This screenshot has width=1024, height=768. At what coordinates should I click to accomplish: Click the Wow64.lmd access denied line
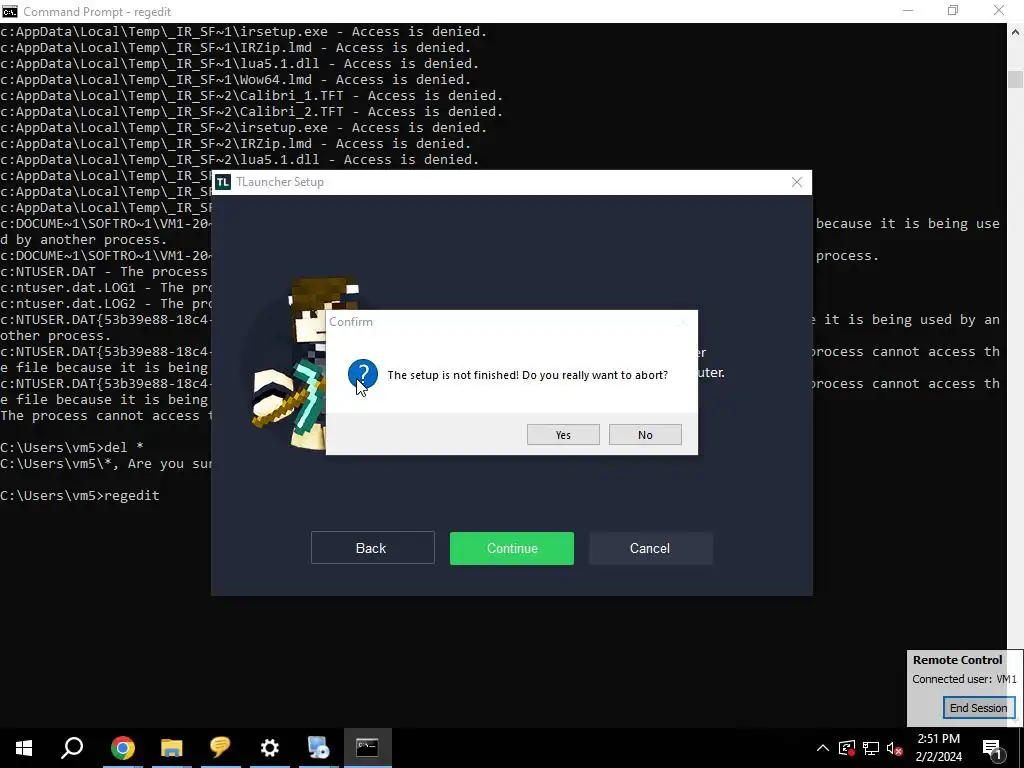coord(236,80)
